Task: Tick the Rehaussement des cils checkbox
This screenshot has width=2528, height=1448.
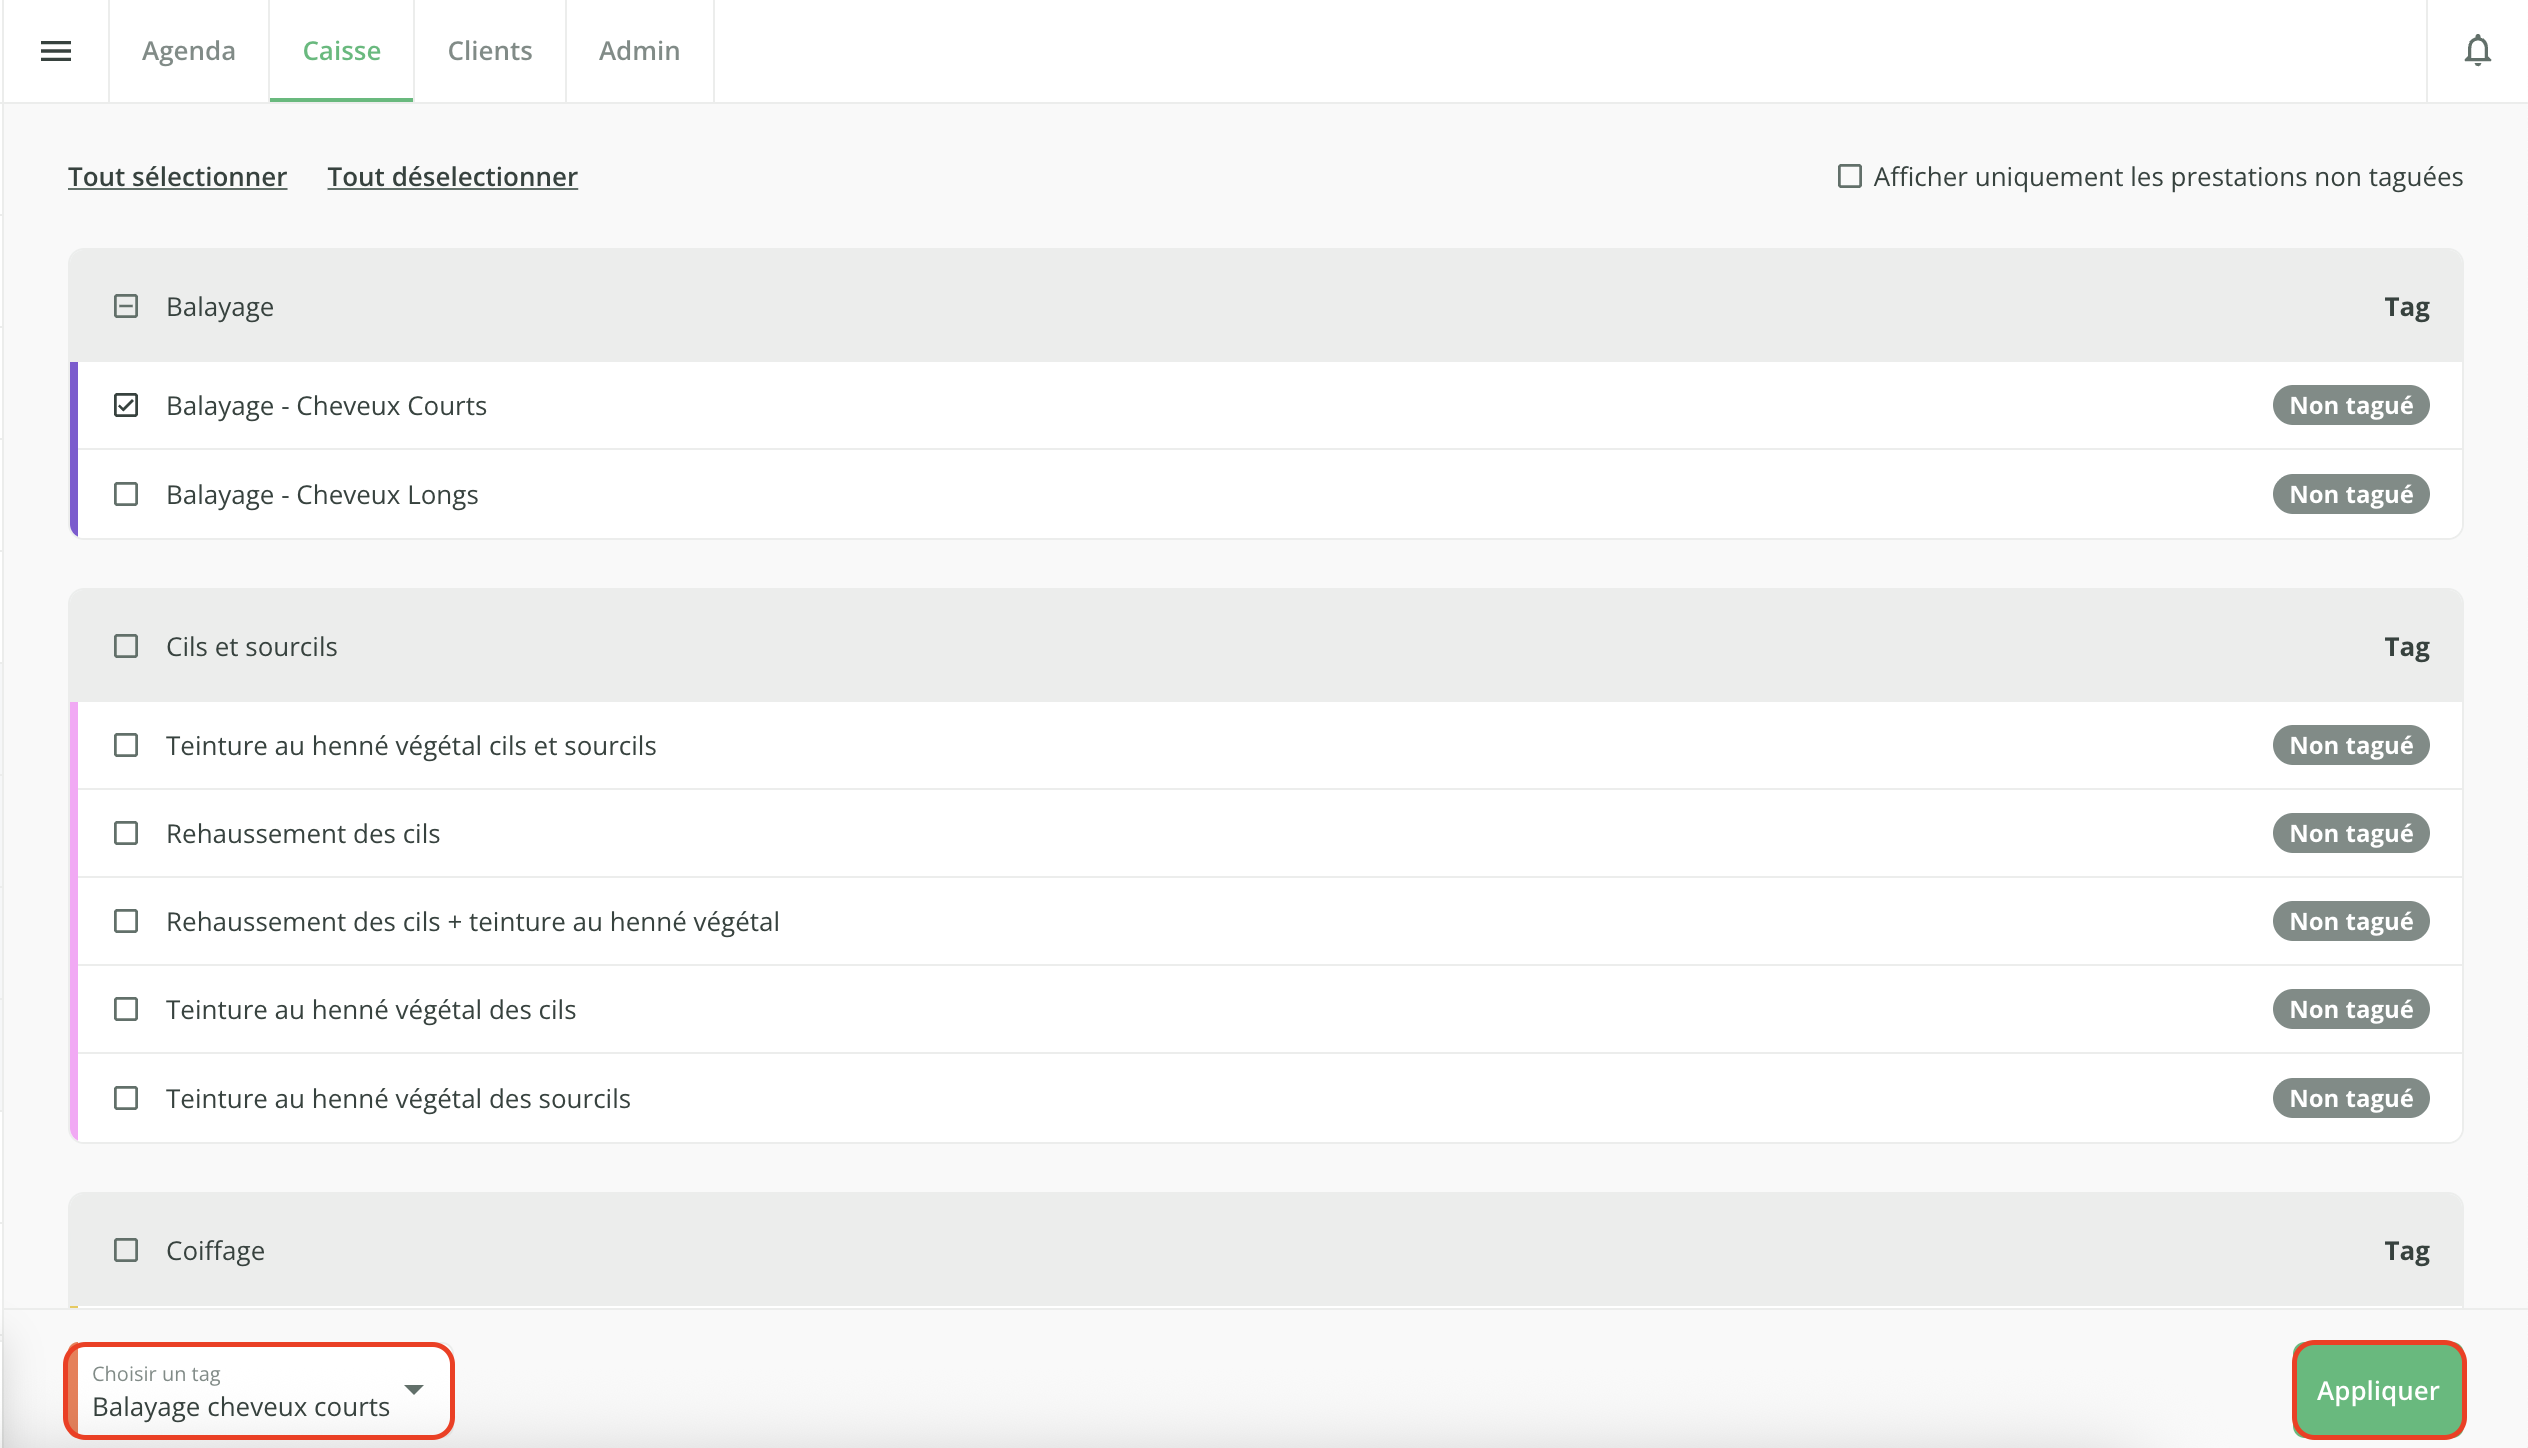Action: click(x=126, y=833)
